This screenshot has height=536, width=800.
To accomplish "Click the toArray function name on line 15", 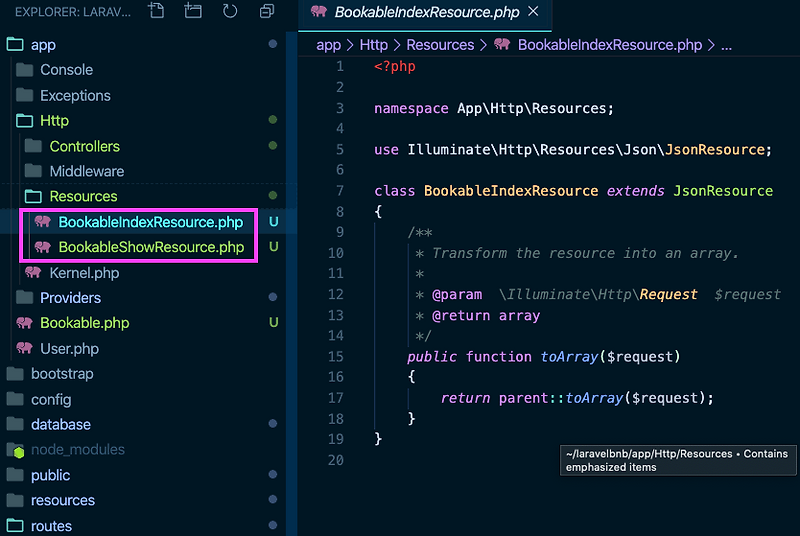I will (x=569, y=357).
